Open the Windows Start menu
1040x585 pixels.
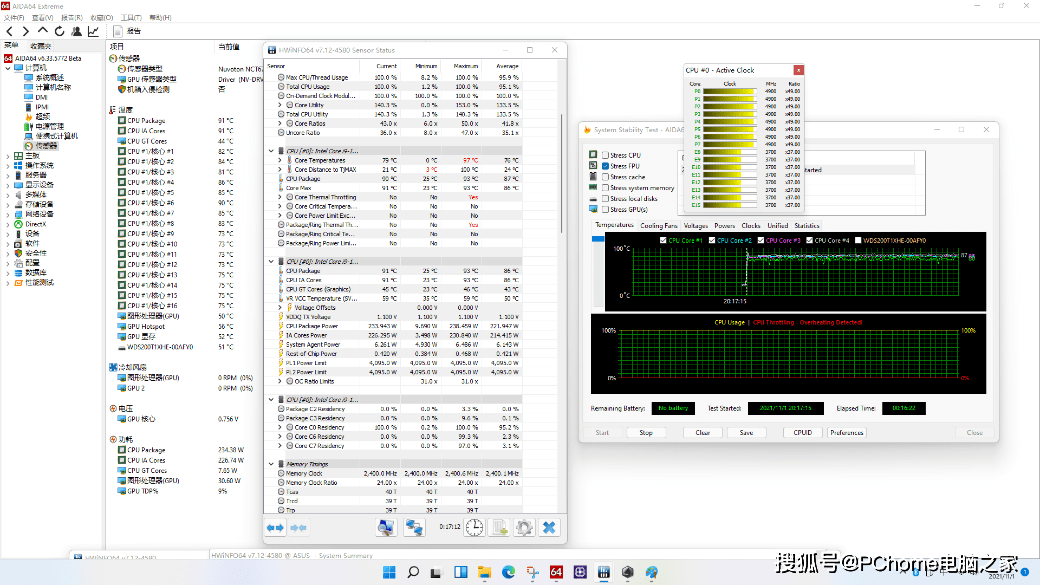[389, 572]
